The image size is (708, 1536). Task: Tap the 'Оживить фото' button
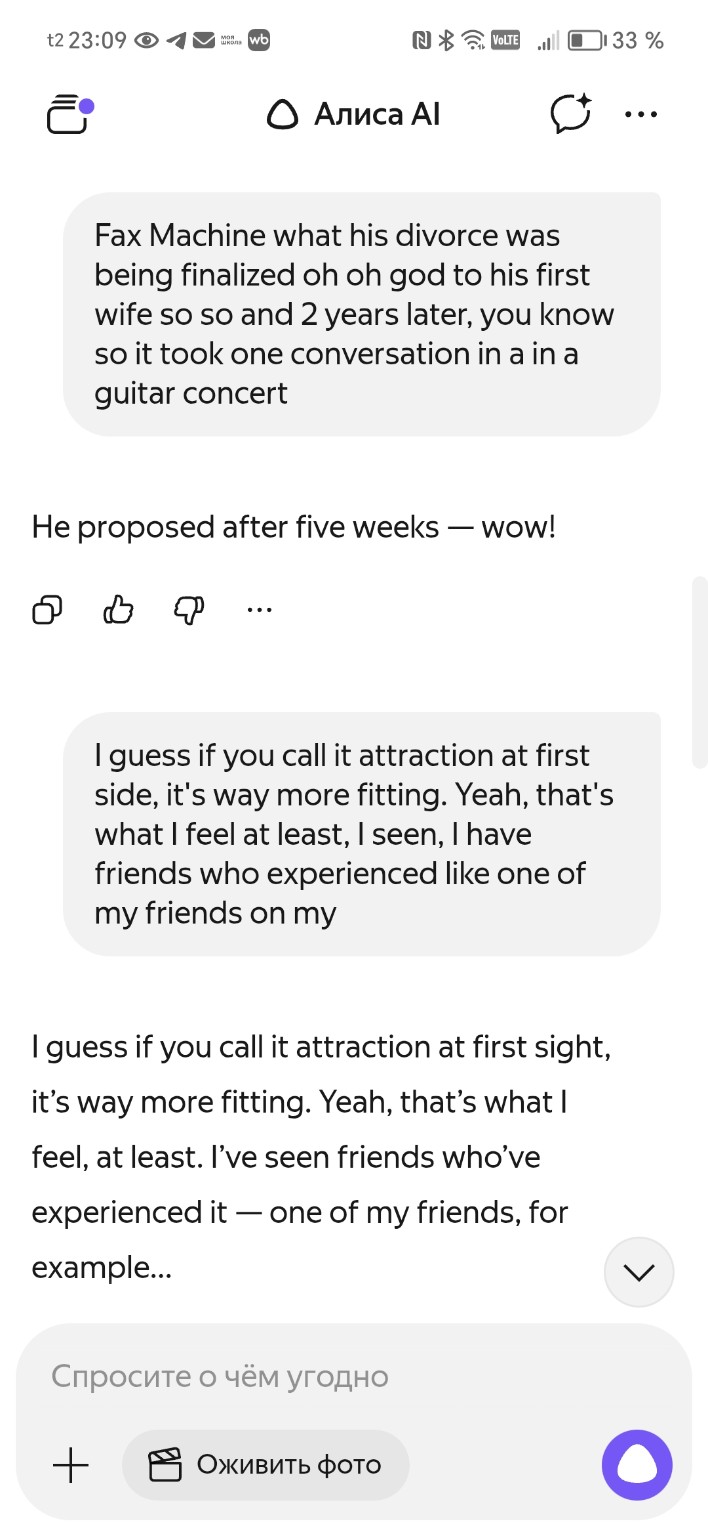tap(266, 1466)
